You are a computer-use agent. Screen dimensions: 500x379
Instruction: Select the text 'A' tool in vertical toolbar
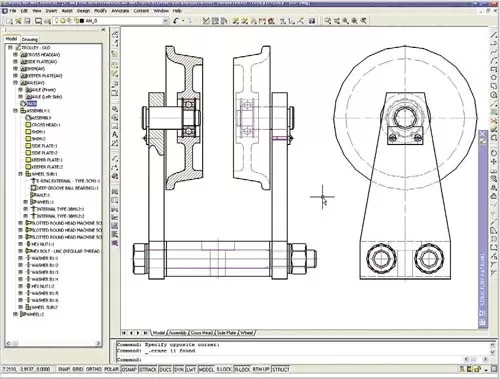115,135
